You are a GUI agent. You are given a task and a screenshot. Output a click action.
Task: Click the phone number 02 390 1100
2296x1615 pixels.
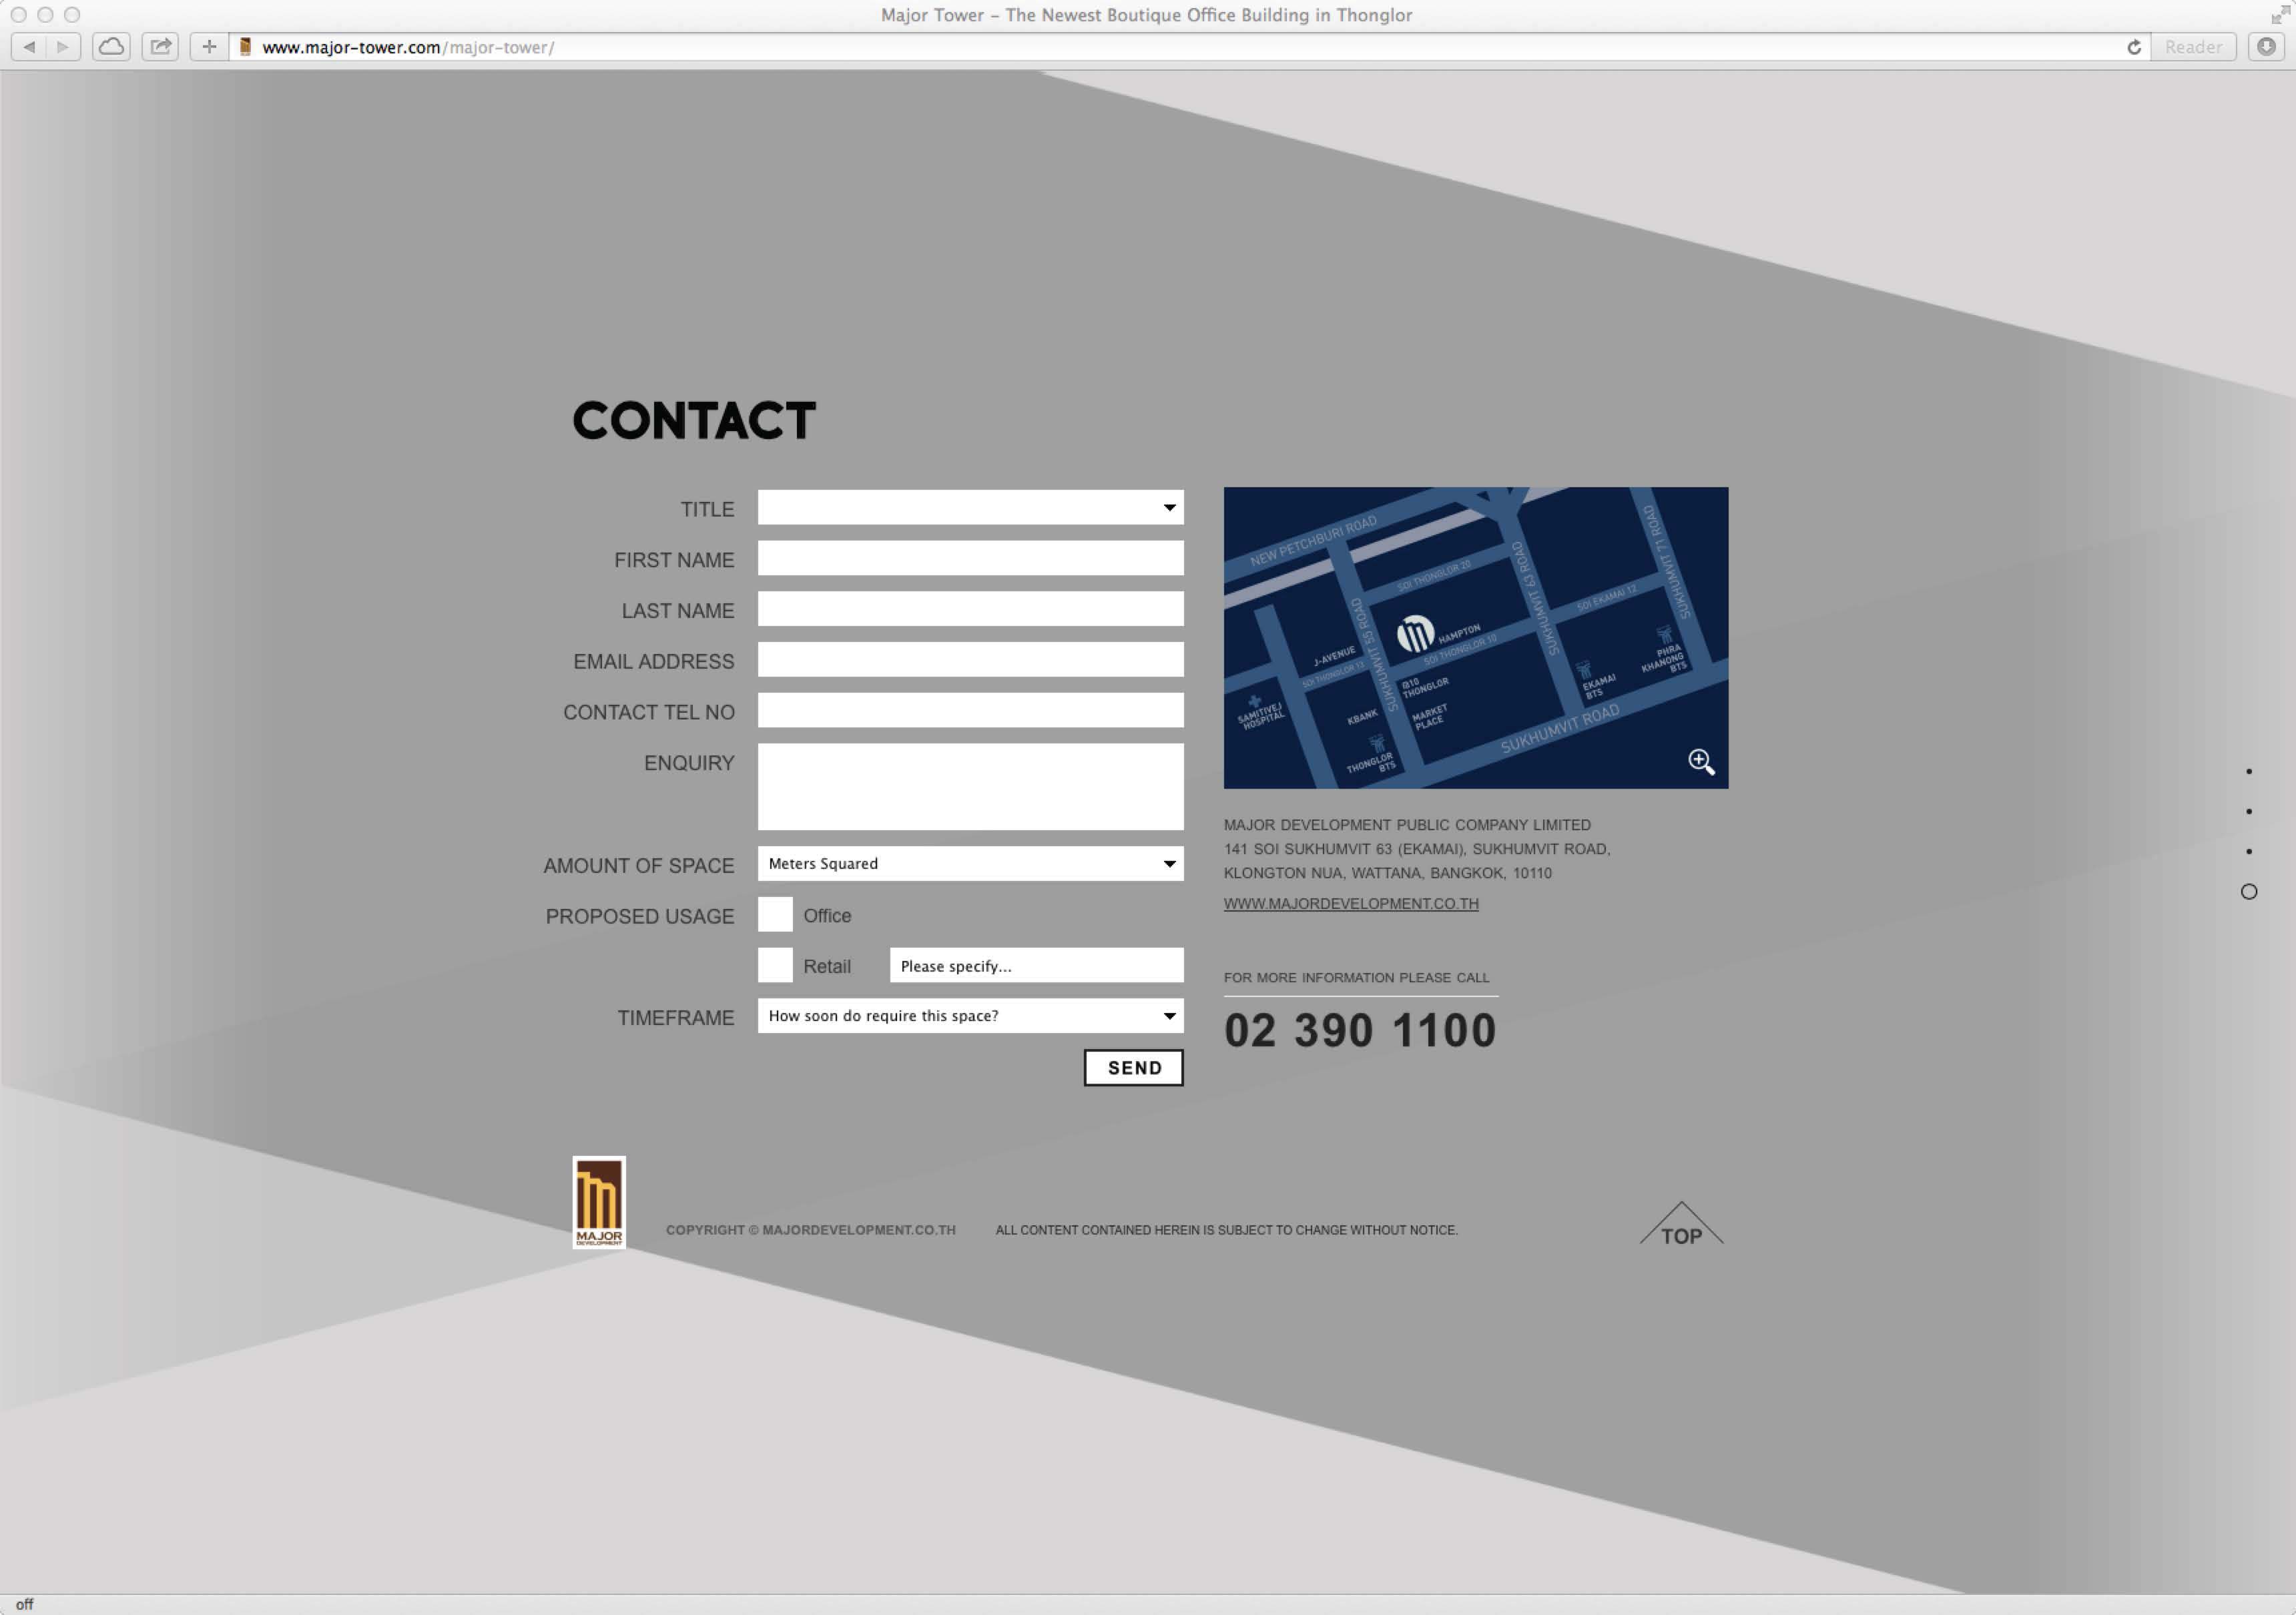pos(1360,1031)
